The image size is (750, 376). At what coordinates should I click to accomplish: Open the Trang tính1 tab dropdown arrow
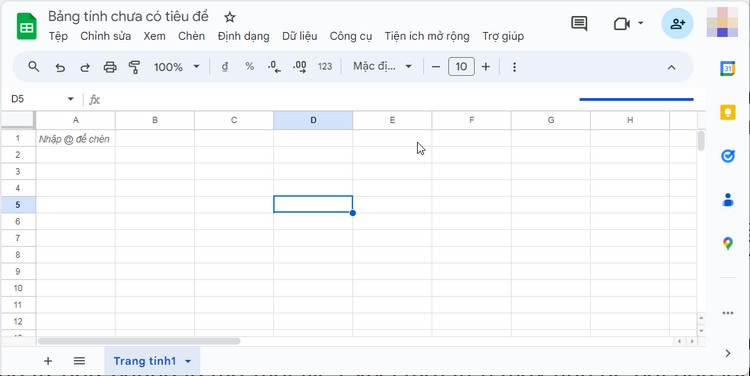pyautogui.click(x=188, y=361)
